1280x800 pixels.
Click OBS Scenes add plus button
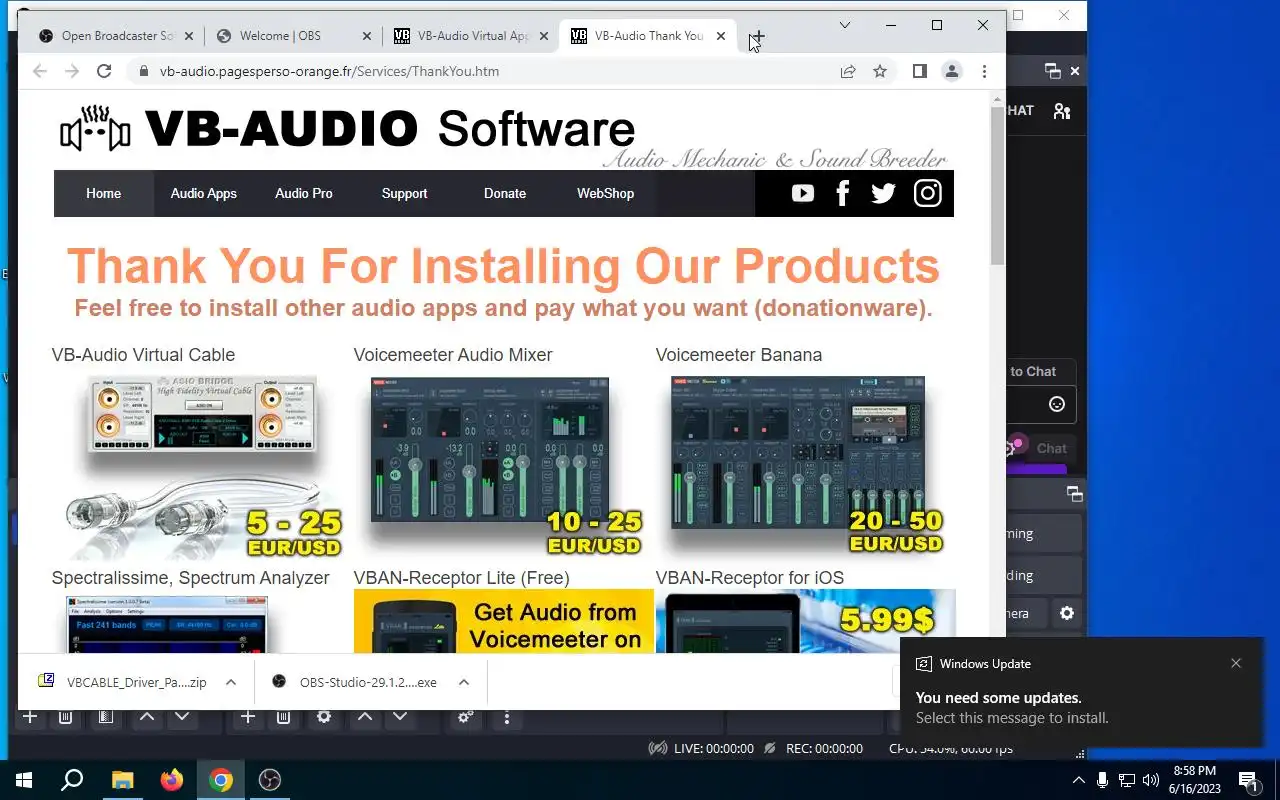tap(30, 717)
